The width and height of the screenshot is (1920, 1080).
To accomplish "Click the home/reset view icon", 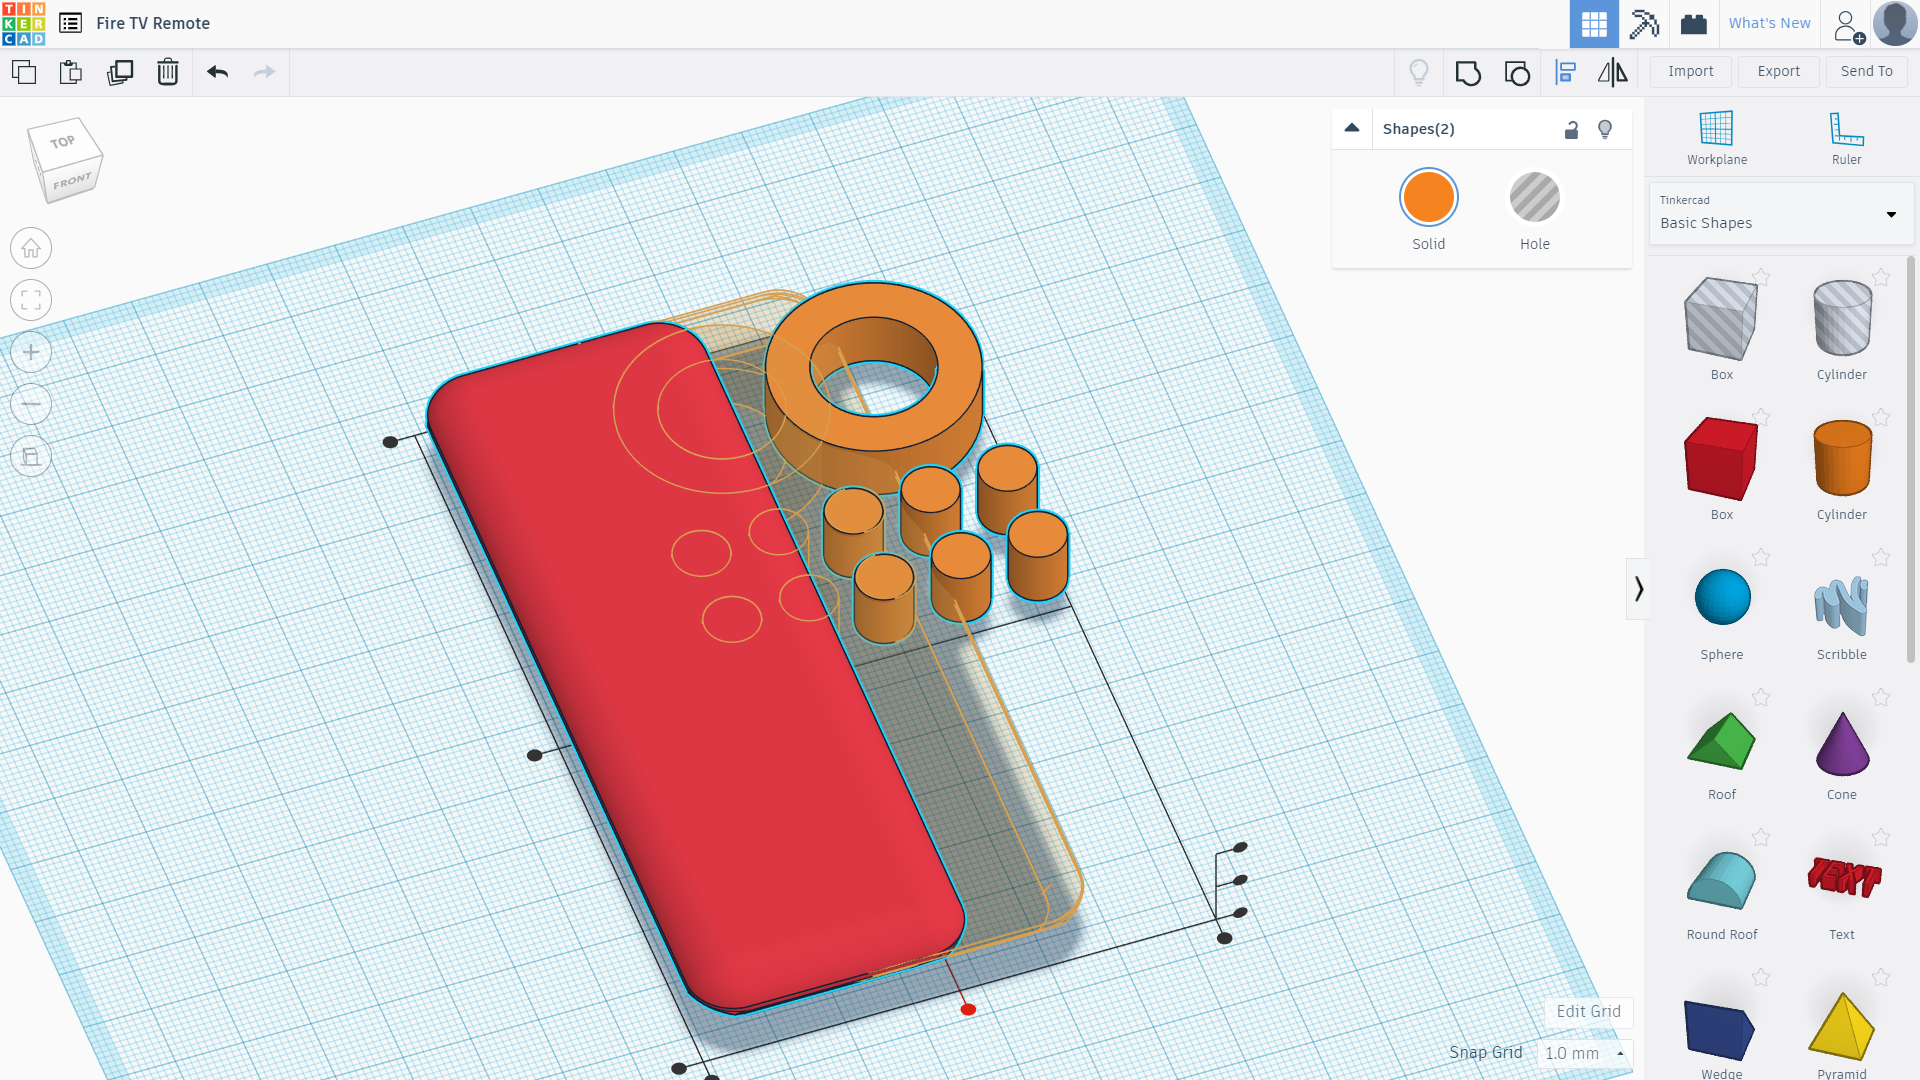I will point(32,248).
